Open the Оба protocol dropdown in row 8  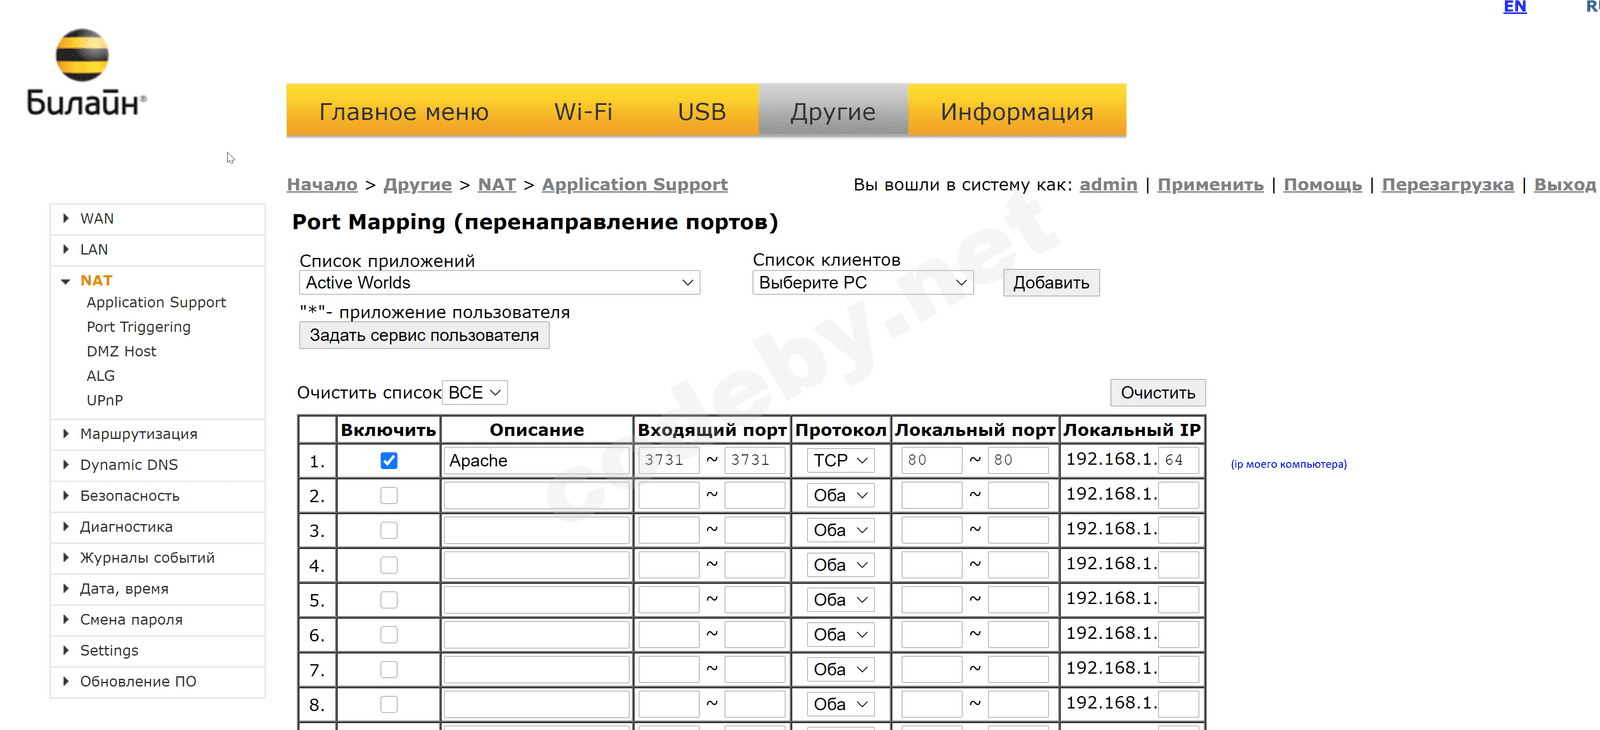pyautogui.click(x=841, y=704)
